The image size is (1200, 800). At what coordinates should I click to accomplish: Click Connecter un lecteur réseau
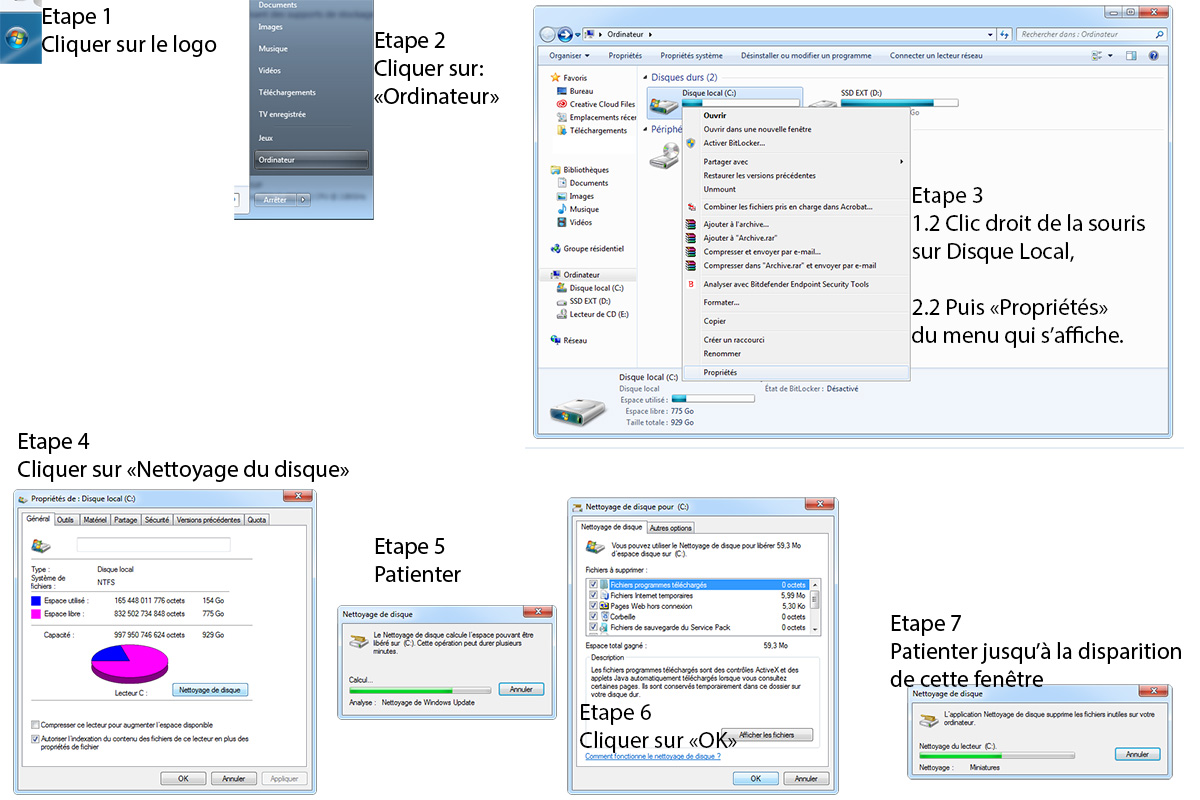click(x=936, y=56)
